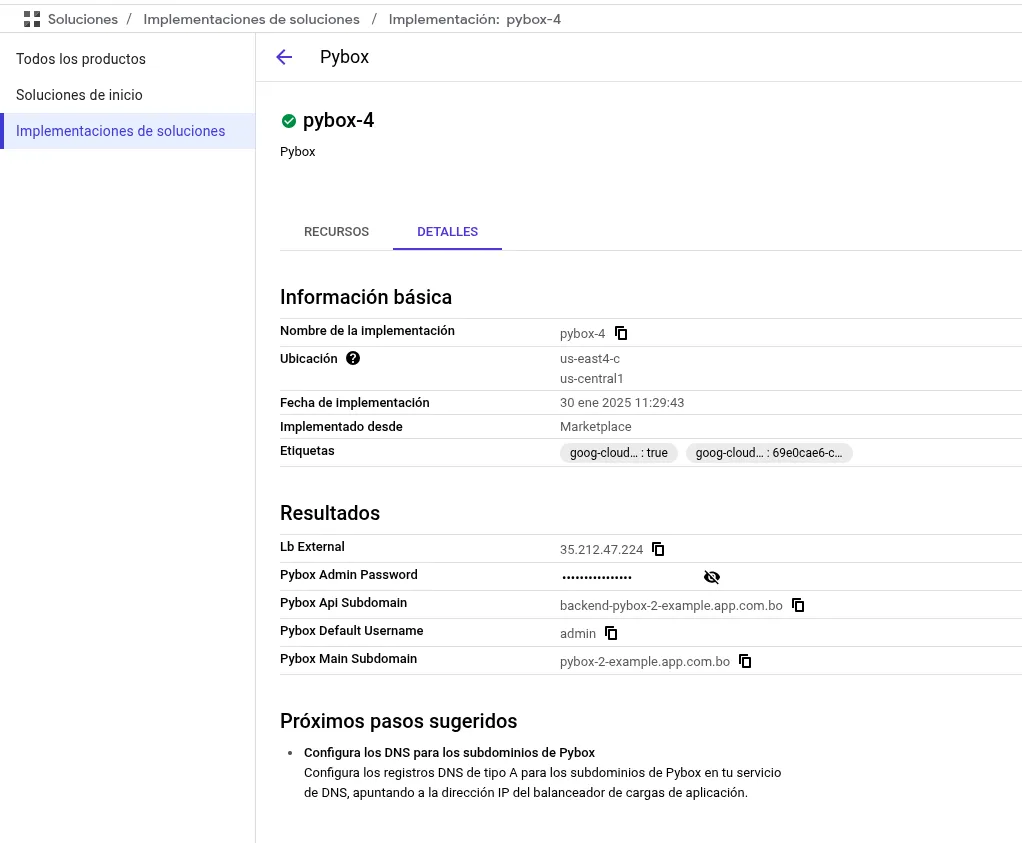This screenshot has width=1022, height=843.
Task: Open Todos los productos in sidebar
Action: point(81,59)
